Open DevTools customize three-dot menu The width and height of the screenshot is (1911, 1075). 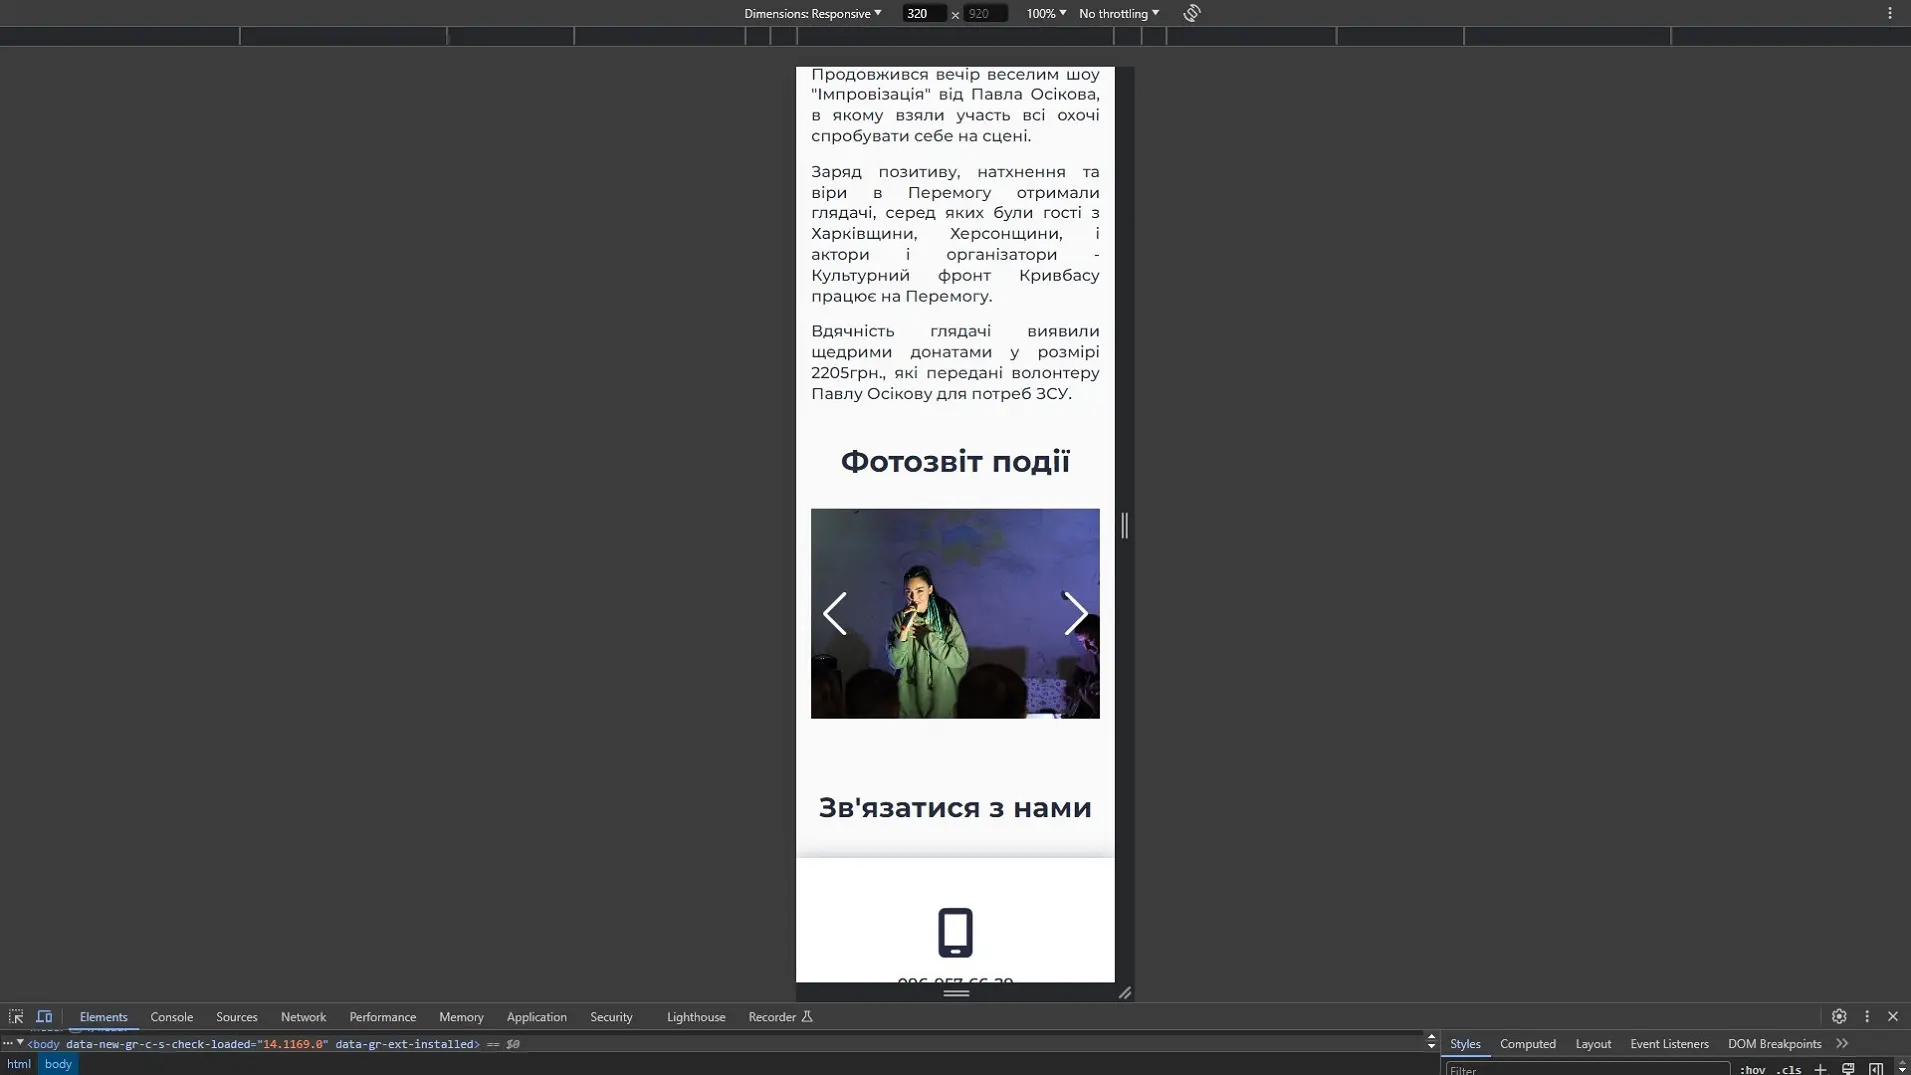pos(1867,1016)
